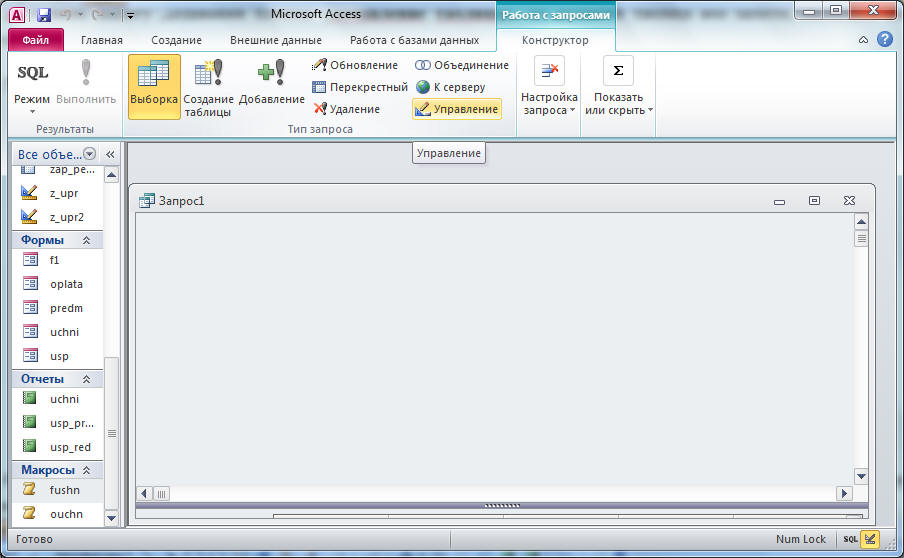Switch to Работа с базами данных tab
The height and width of the screenshot is (558, 904).
[415, 40]
